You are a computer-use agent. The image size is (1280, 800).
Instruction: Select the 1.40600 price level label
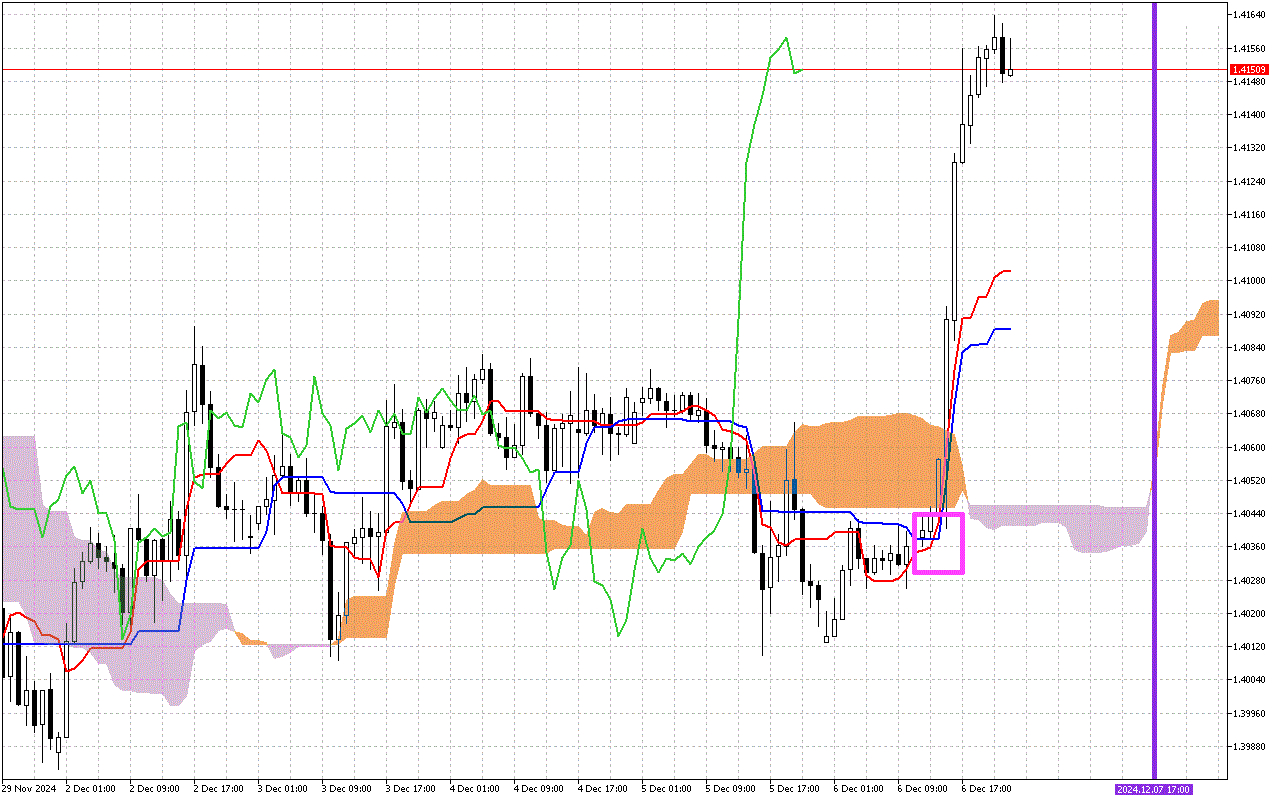(x=1249, y=447)
